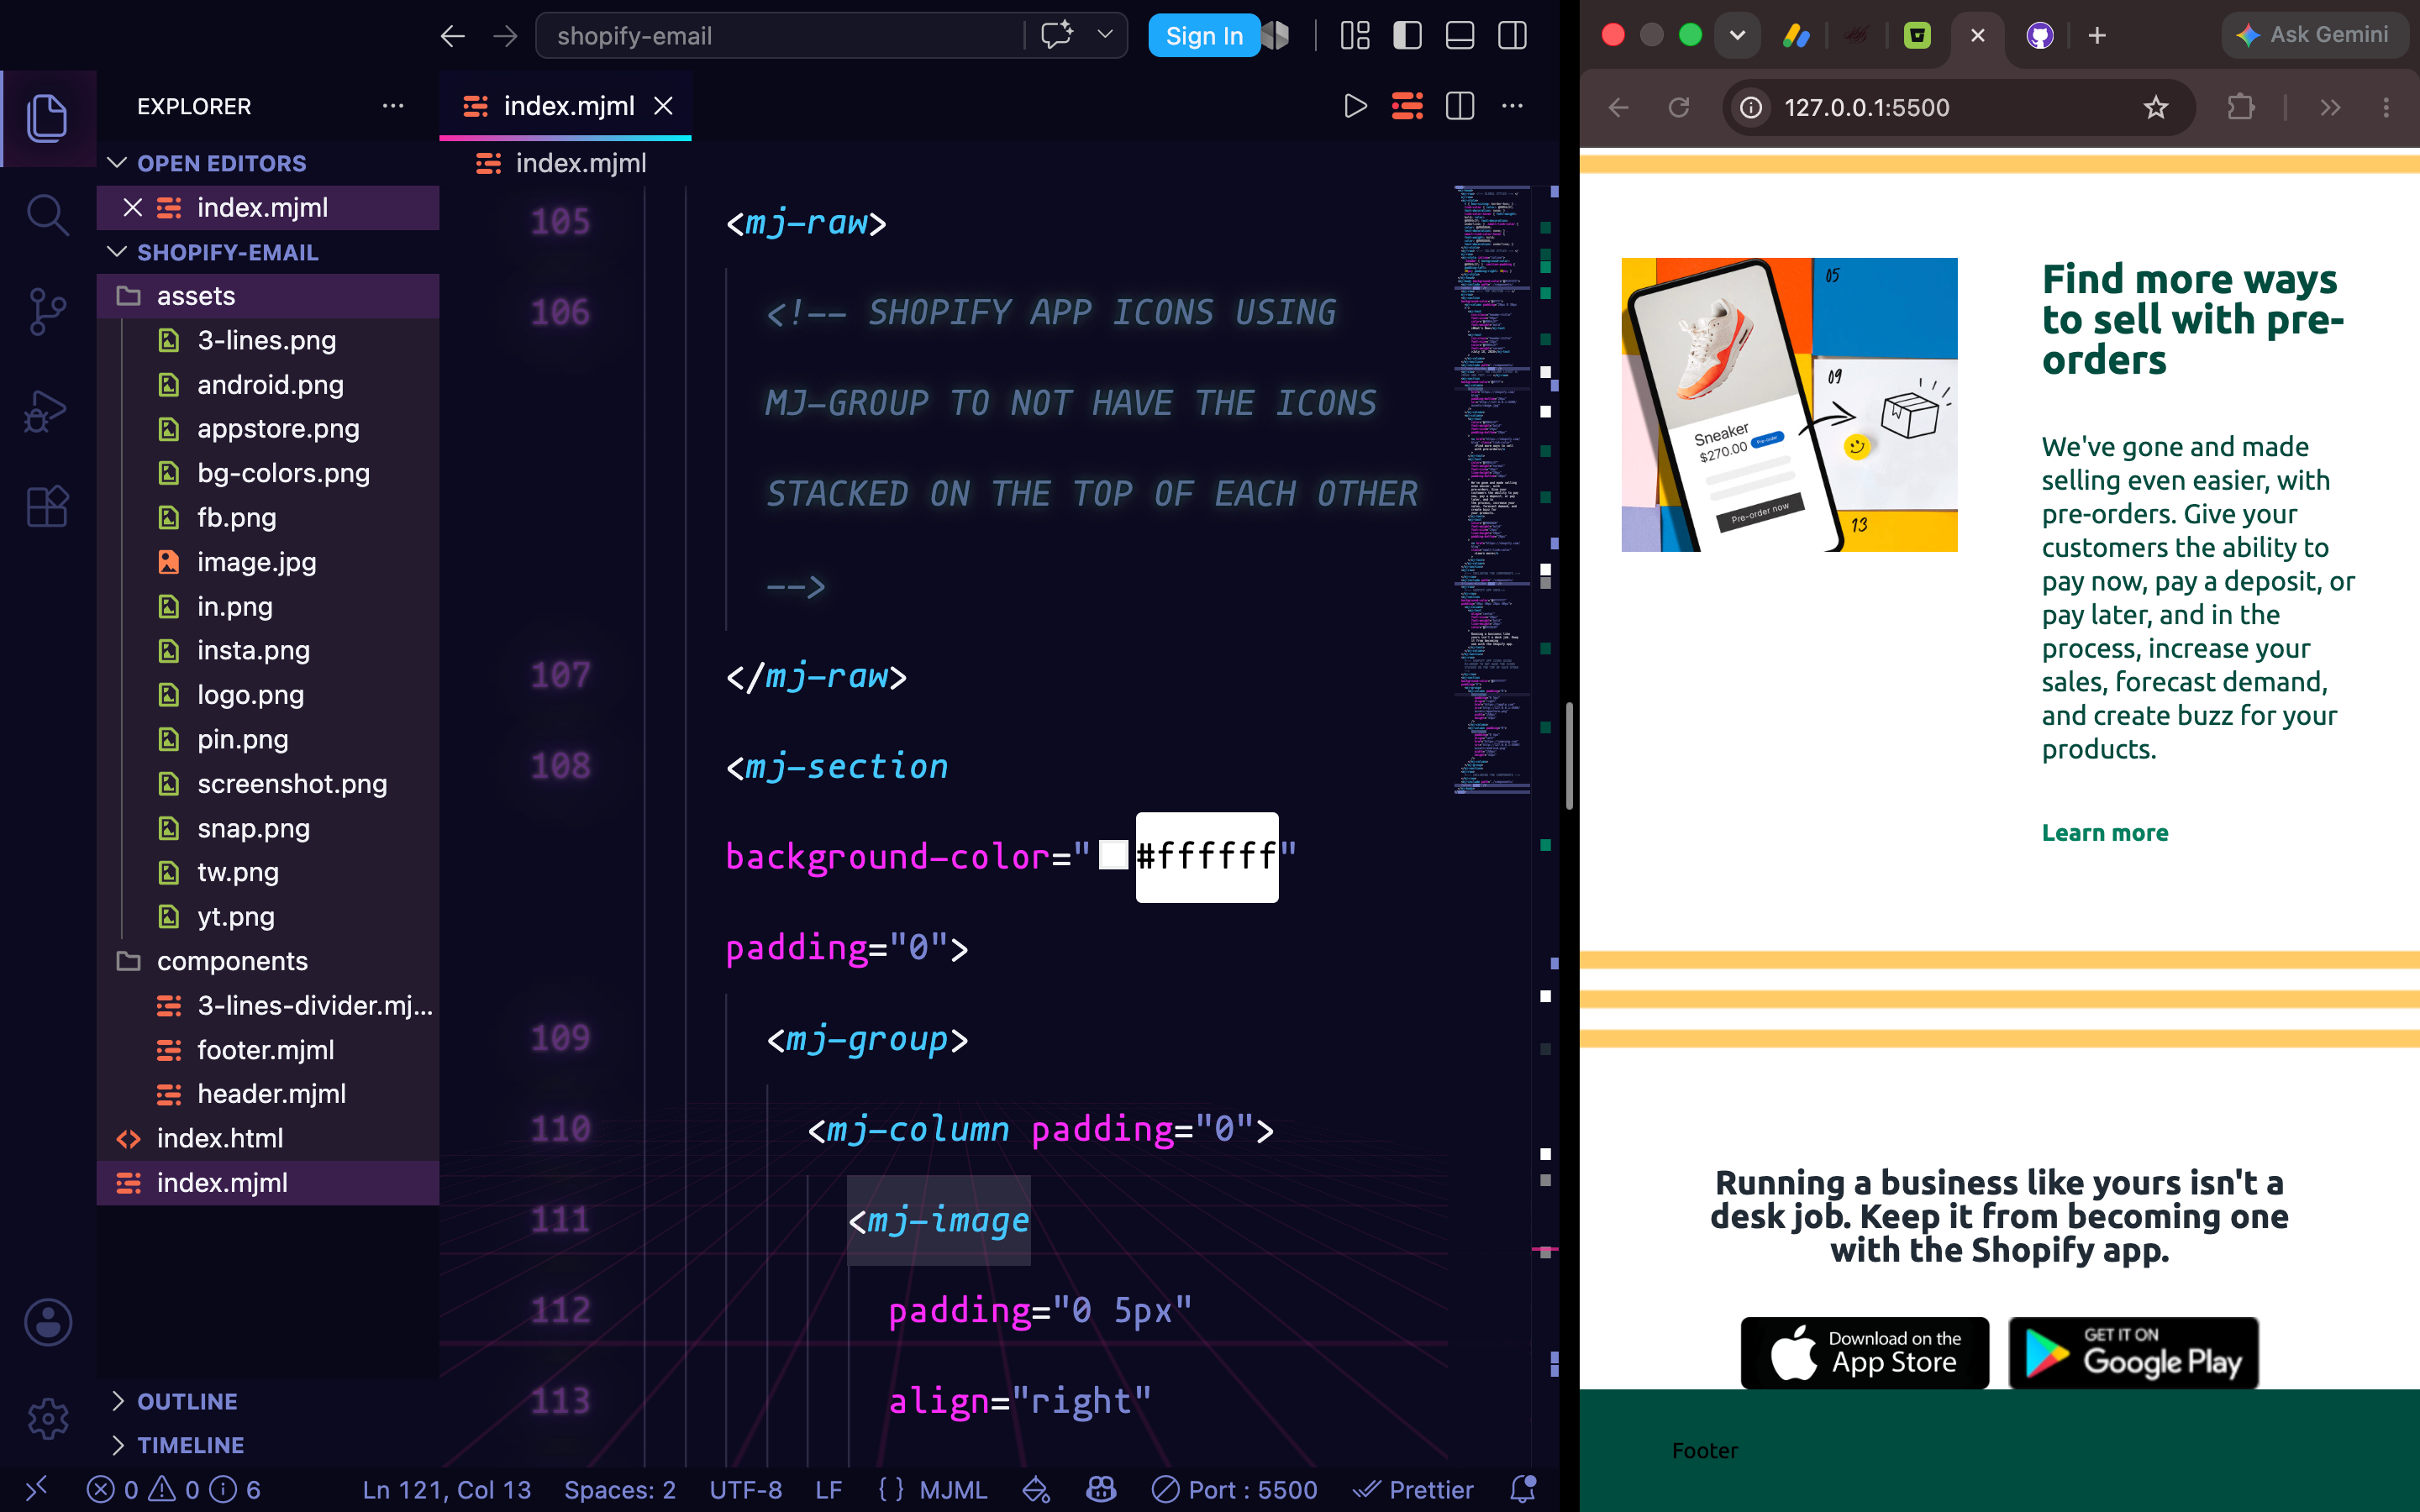Open editor More Actions menu
Viewport: 2420px width, 1512px height.
1512,106
